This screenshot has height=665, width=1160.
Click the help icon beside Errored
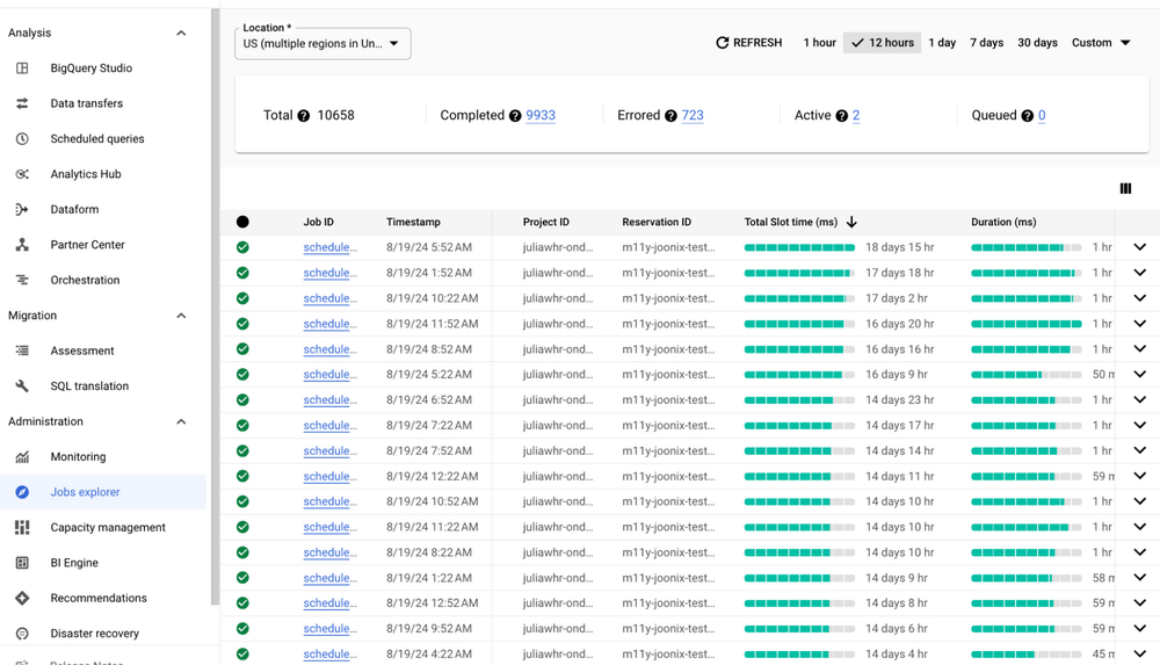(x=670, y=116)
